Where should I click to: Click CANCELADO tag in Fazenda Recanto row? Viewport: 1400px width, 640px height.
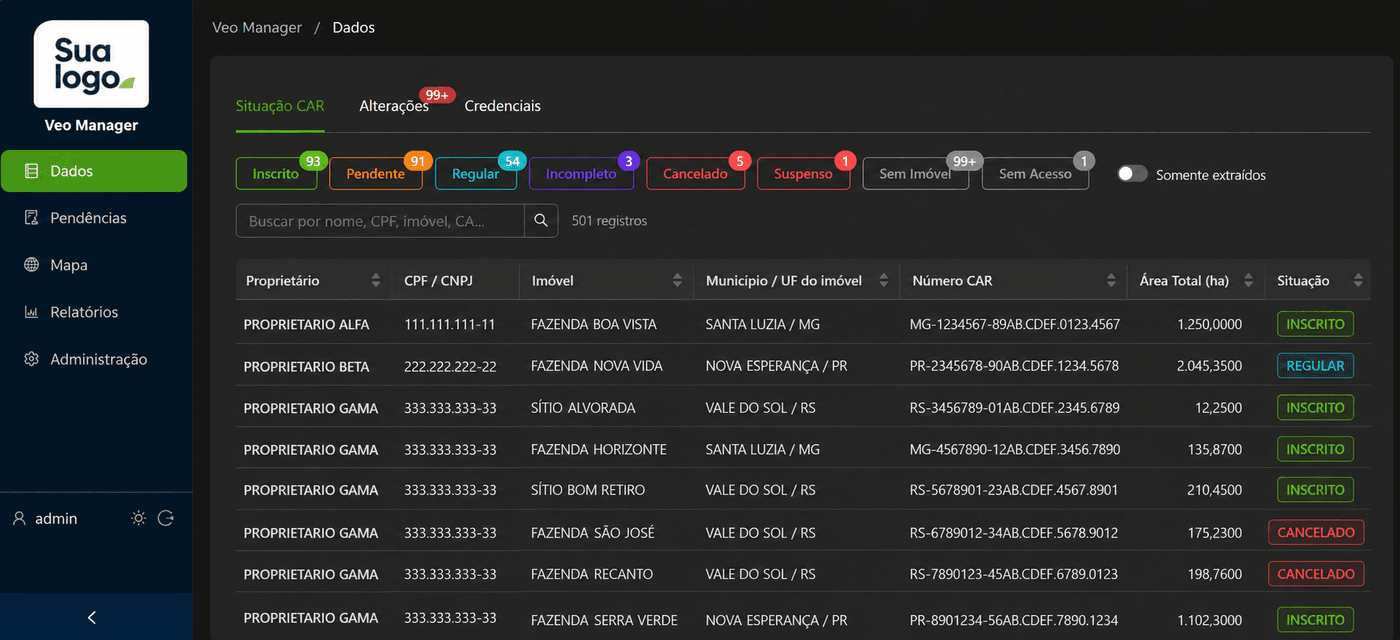[1316, 574]
